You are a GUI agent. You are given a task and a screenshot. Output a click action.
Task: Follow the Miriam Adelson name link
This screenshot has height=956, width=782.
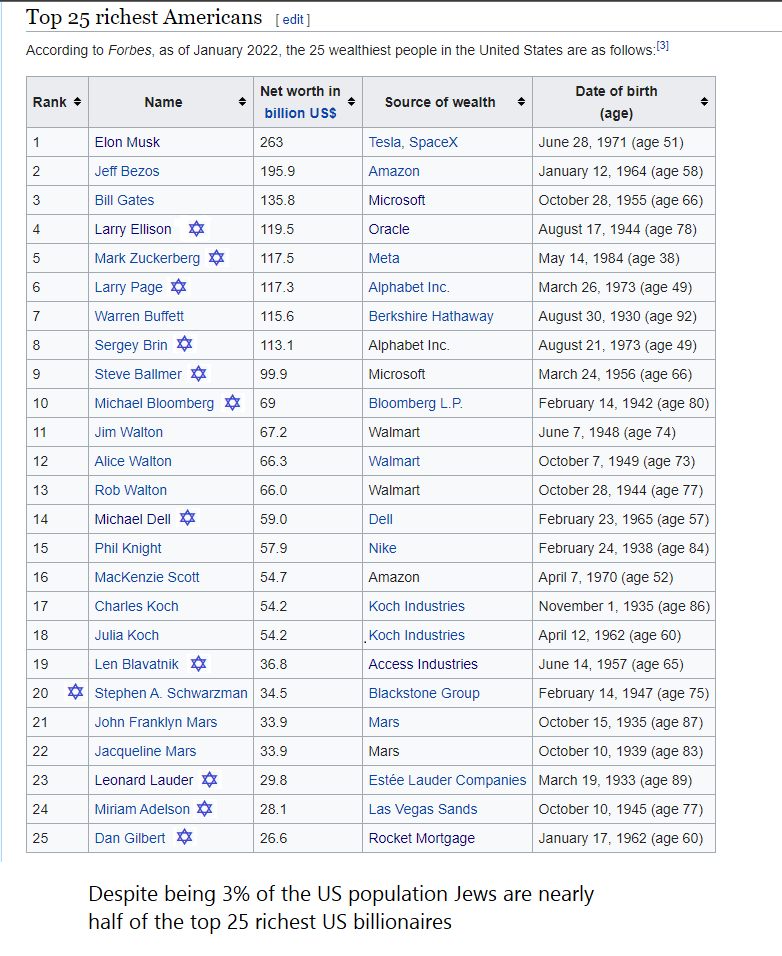pyautogui.click(x=142, y=809)
